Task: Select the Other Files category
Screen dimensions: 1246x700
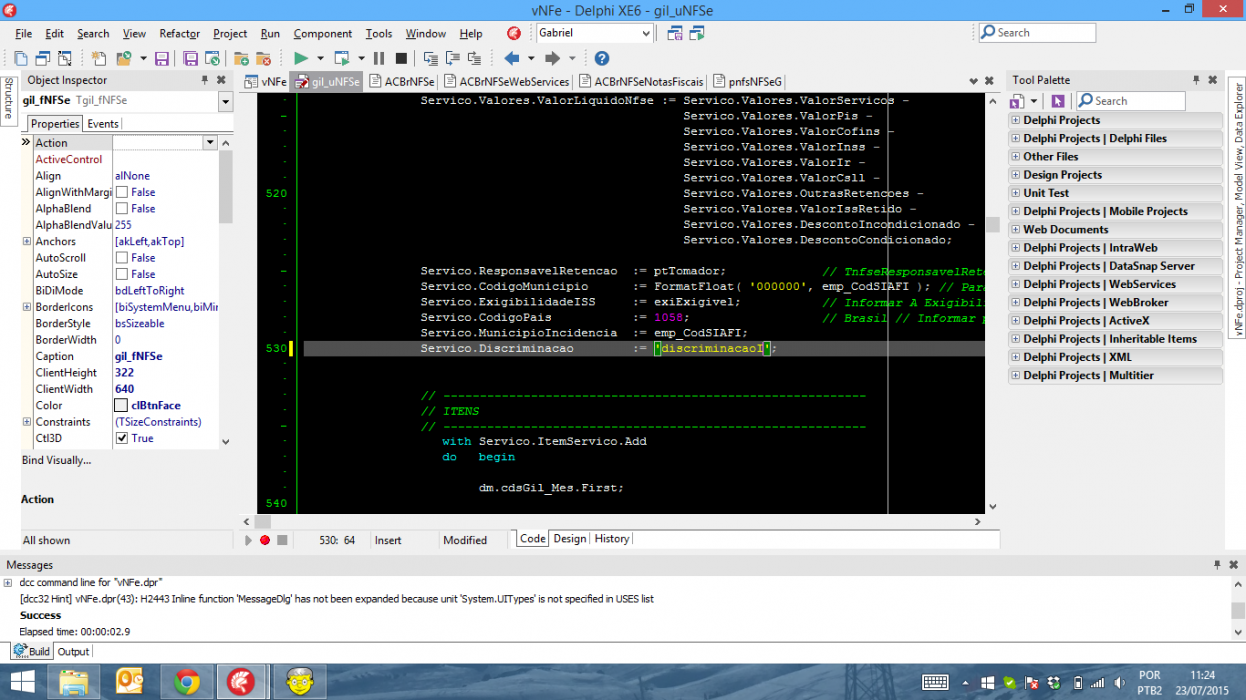Action: pyautogui.click(x=1116, y=157)
